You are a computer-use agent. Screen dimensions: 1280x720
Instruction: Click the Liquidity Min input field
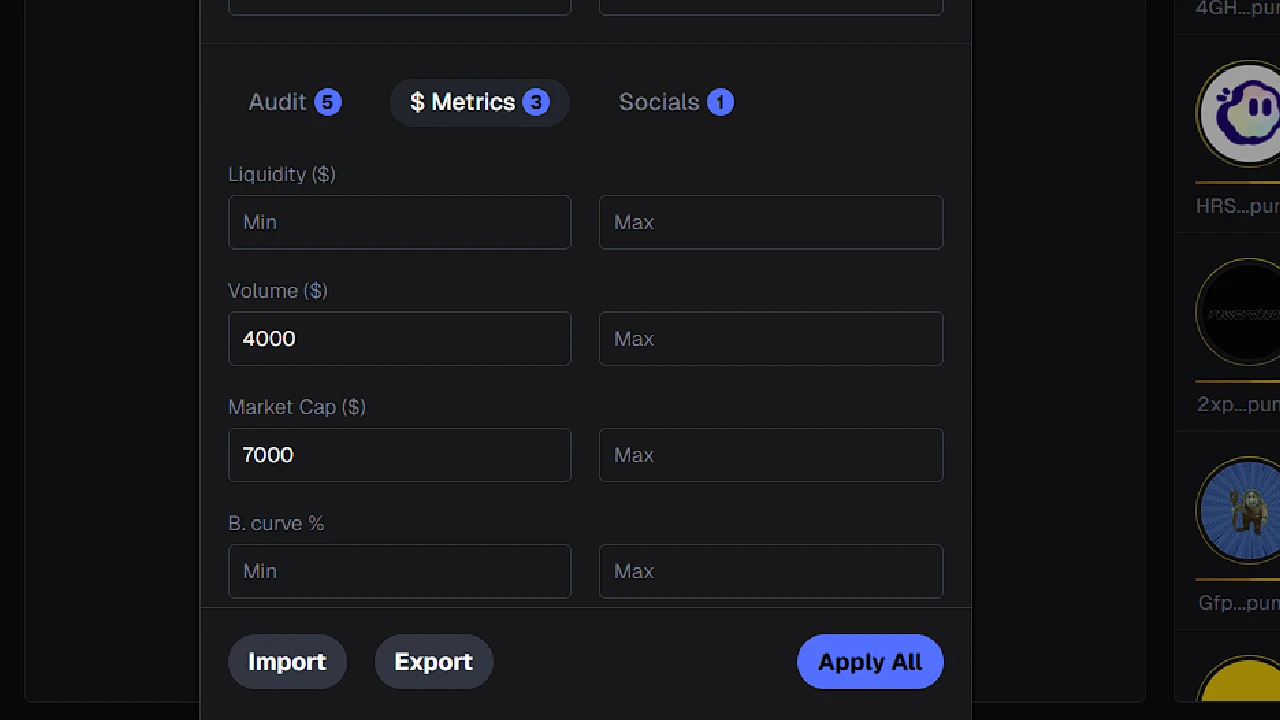[x=399, y=222]
